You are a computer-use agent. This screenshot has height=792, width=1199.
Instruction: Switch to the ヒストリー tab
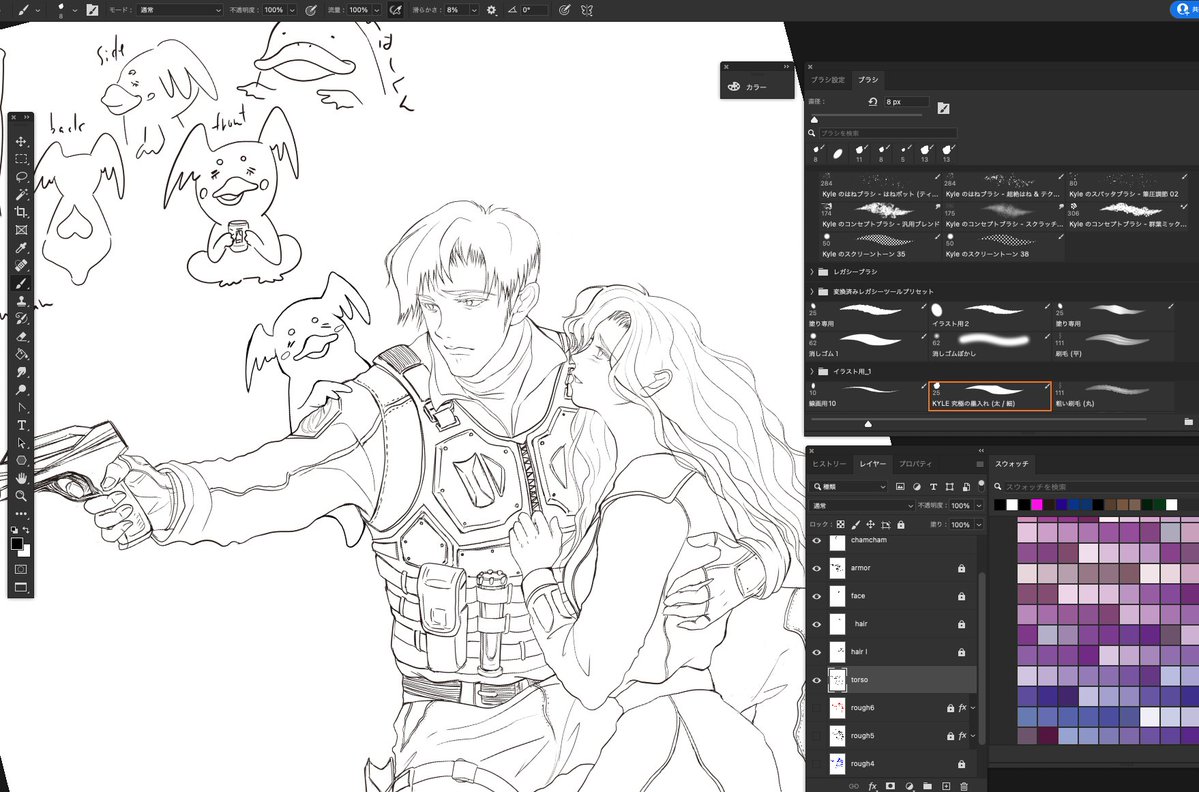click(x=829, y=464)
